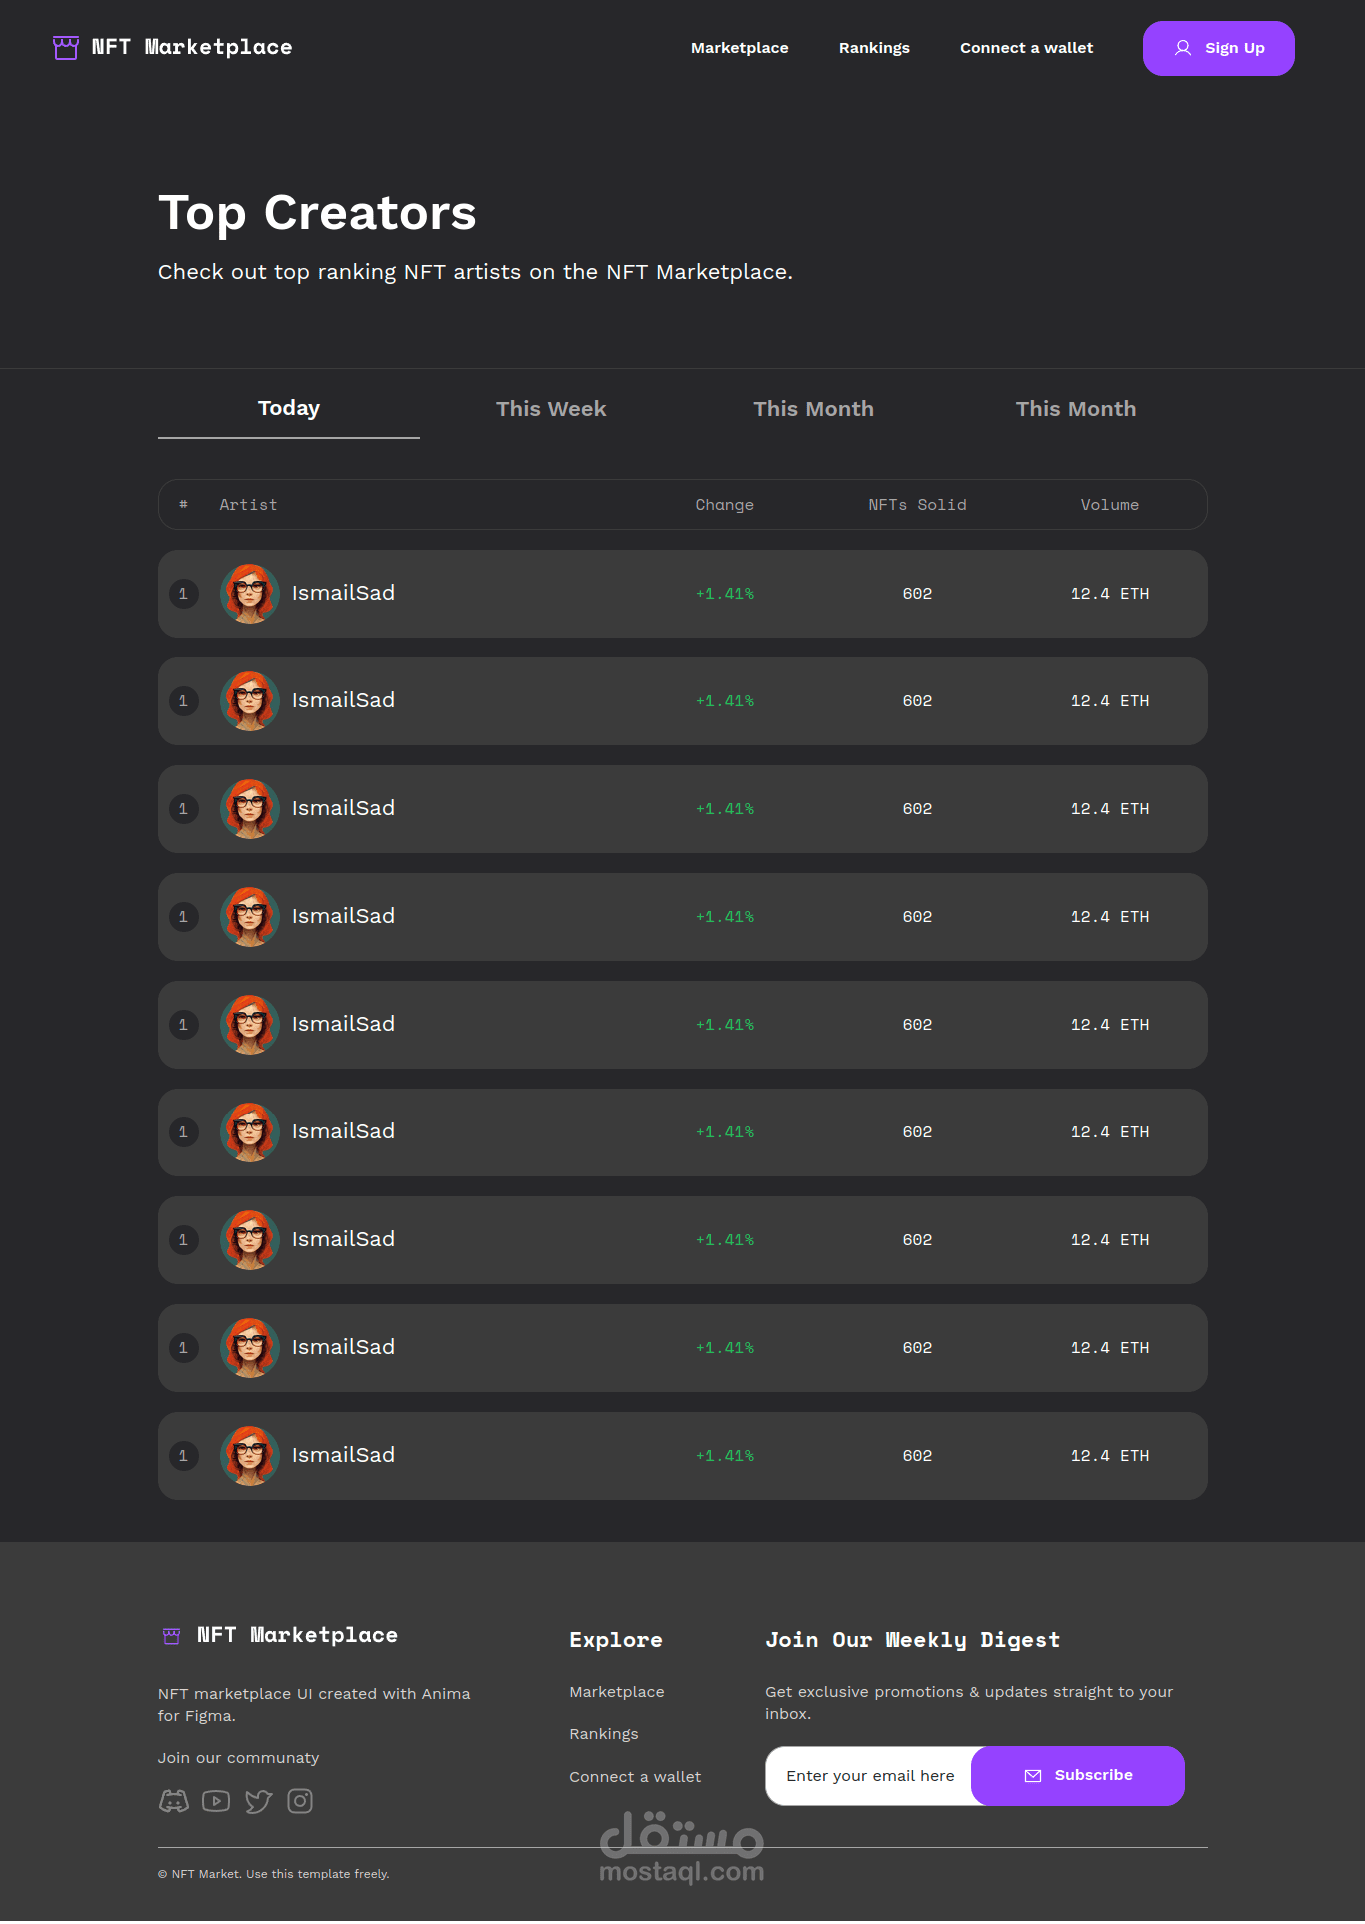Click the first IsmailSad artist avatar

249,594
